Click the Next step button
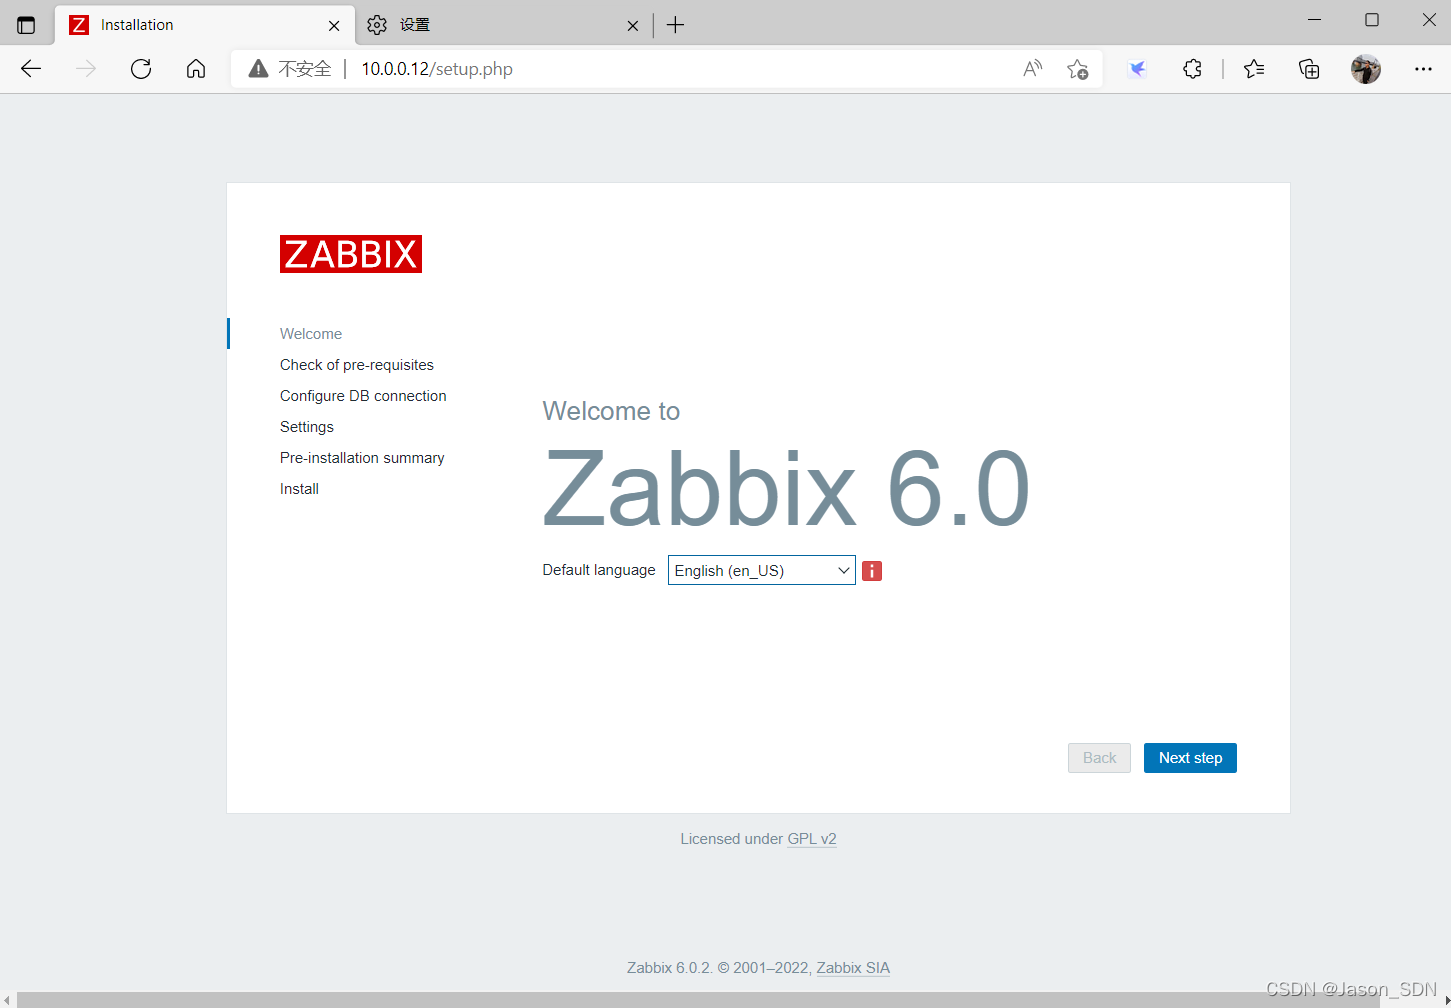The height and width of the screenshot is (1008, 1451). (1190, 758)
